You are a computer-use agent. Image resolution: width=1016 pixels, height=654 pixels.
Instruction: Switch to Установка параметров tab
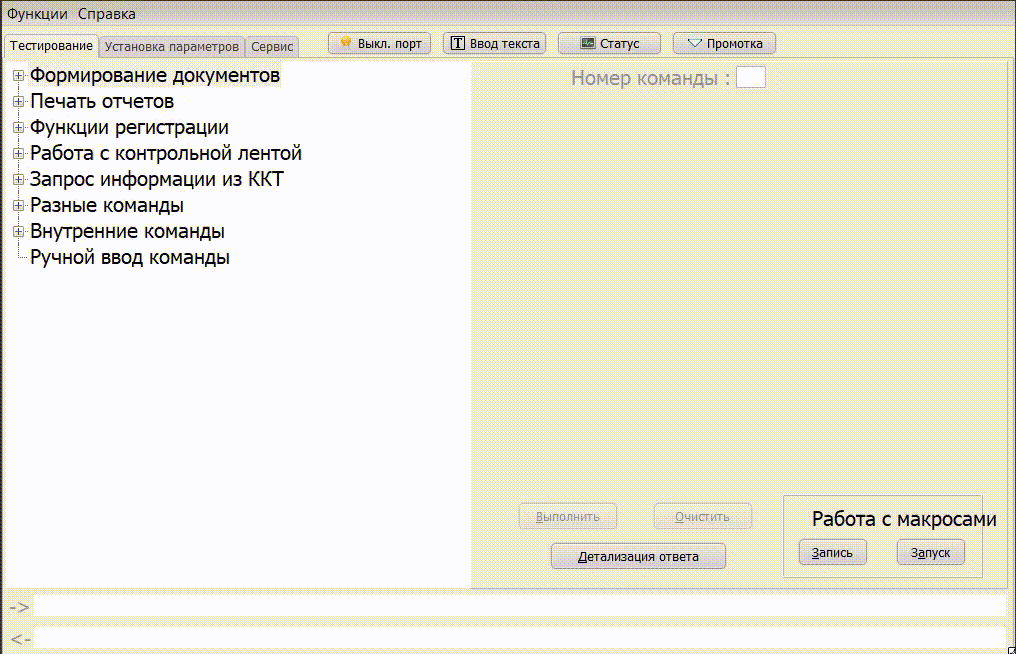coord(172,47)
